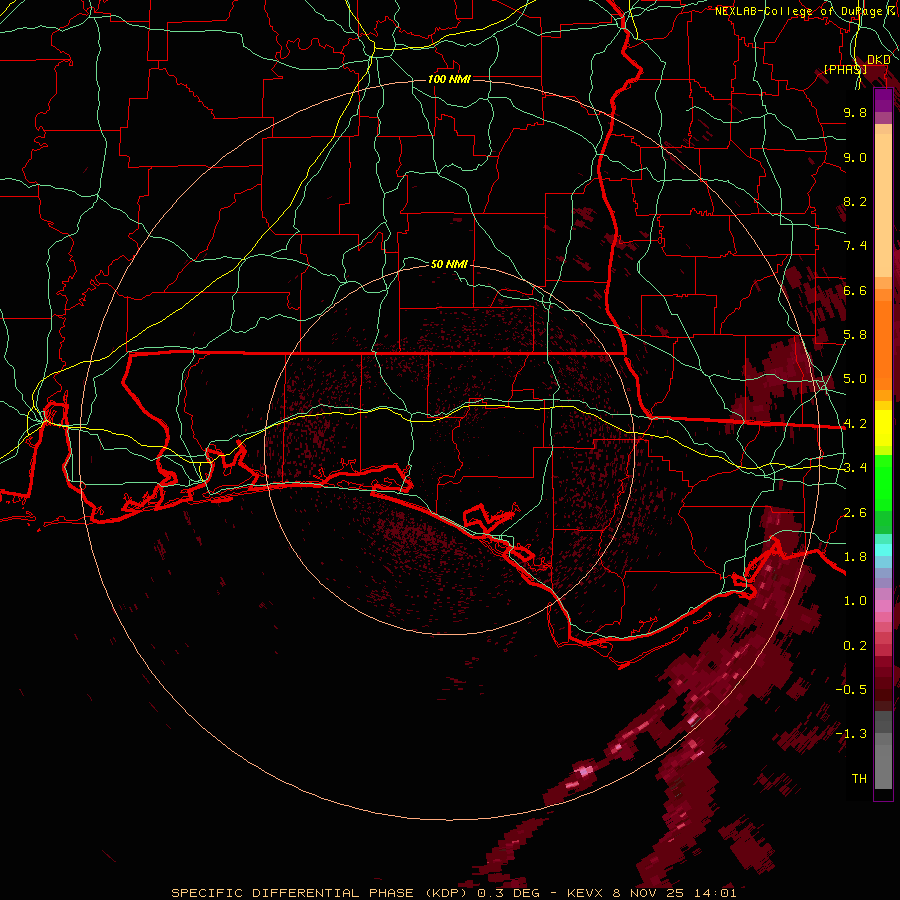Click the 5.0 scale value
Screen dimensions: 900x900
point(855,379)
